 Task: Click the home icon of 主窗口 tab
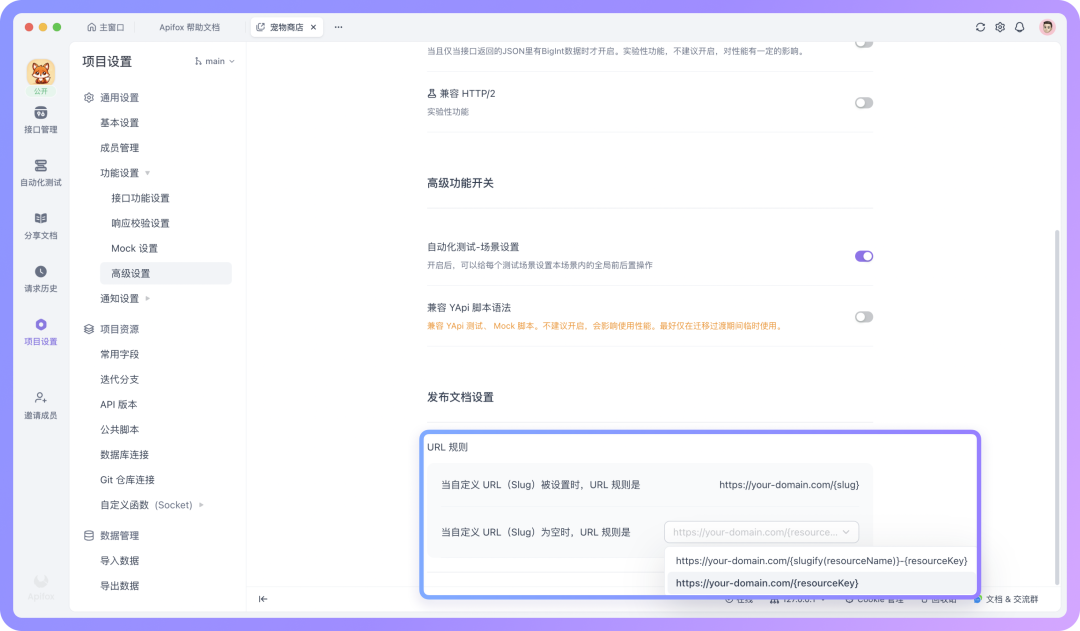point(92,27)
